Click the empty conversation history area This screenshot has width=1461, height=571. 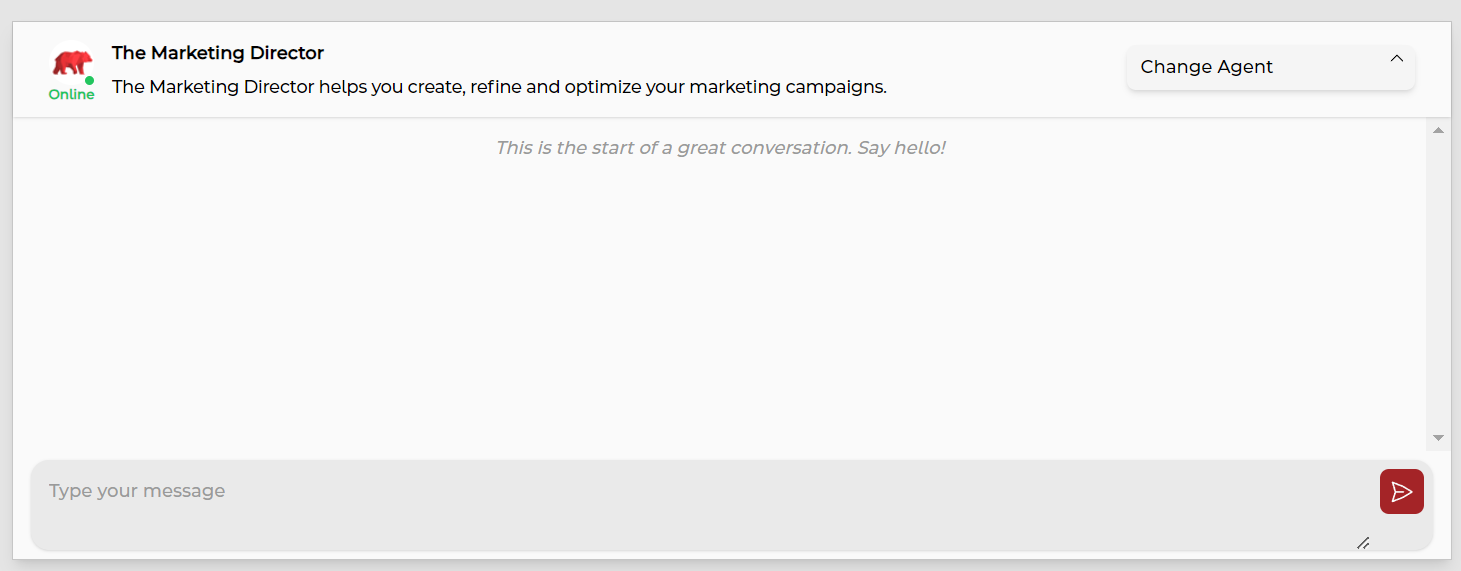point(700,300)
